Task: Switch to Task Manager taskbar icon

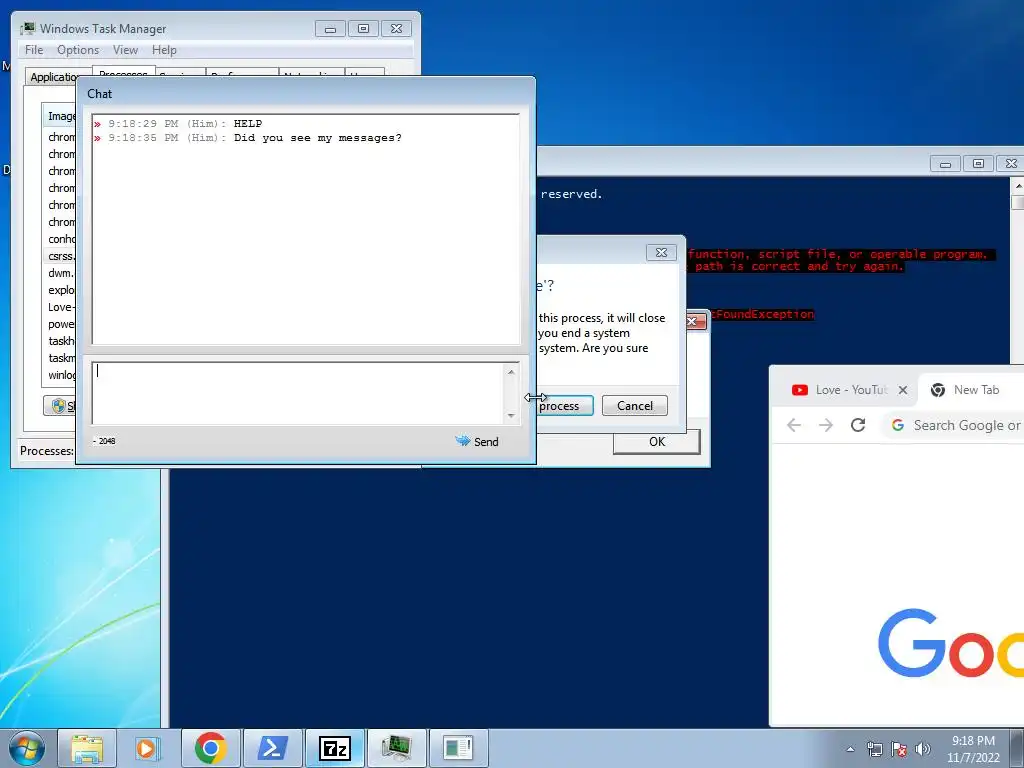Action: tap(396, 748)
